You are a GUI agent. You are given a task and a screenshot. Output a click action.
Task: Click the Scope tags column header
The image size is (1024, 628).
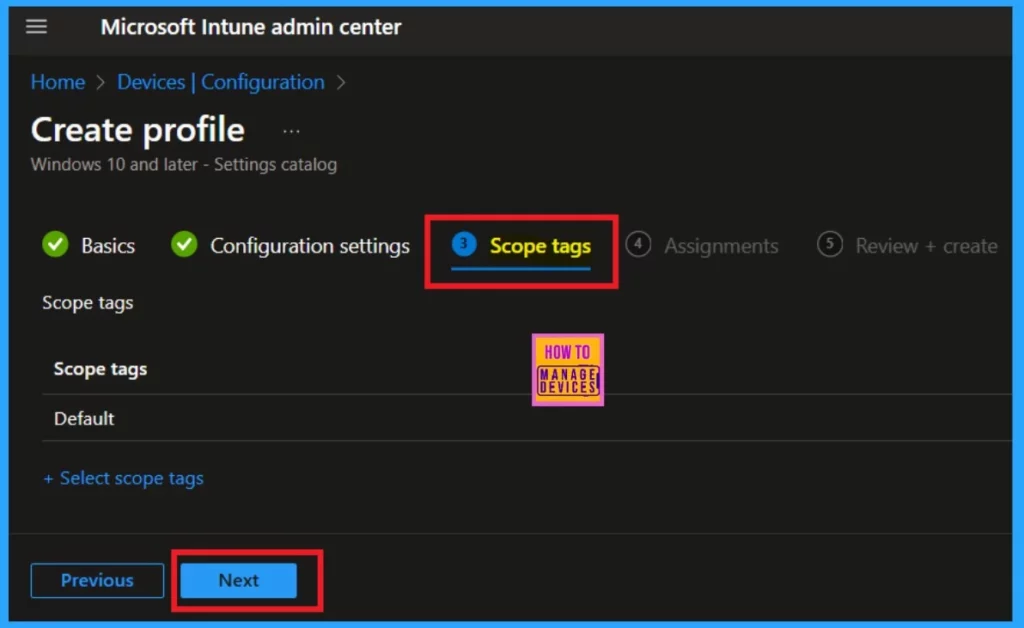click(100, 369)
